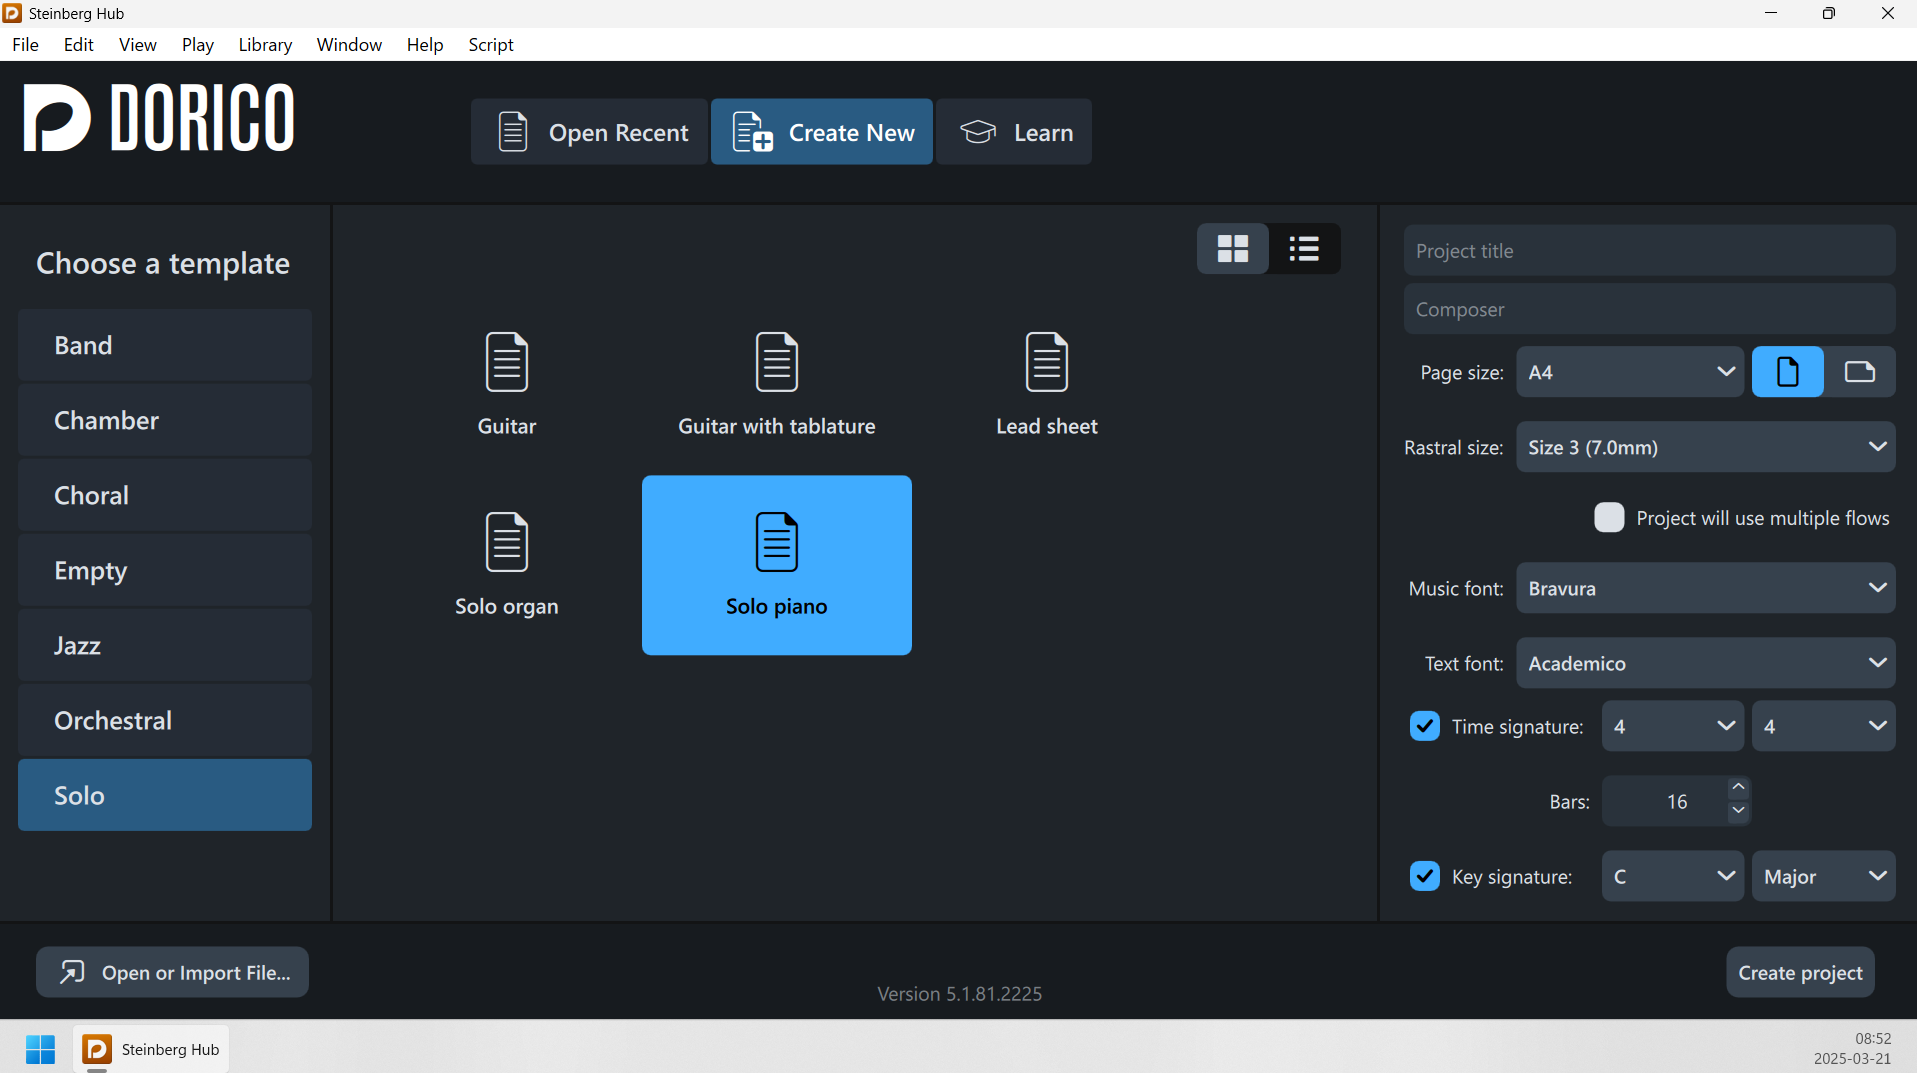
Task: Select the Chamber template category
Action: (x=165, y=420)
